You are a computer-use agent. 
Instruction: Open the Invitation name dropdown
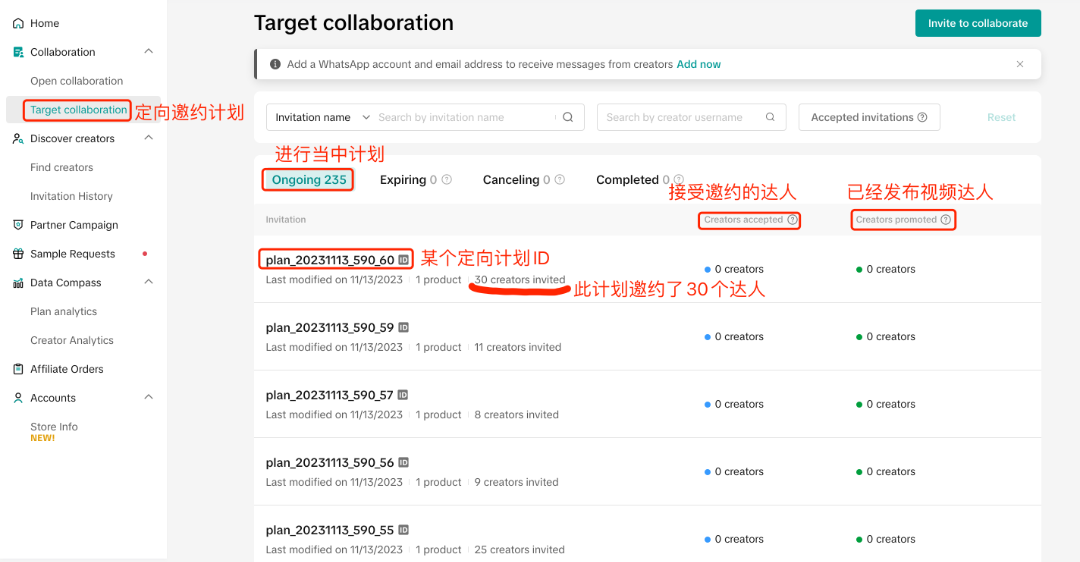322,117
